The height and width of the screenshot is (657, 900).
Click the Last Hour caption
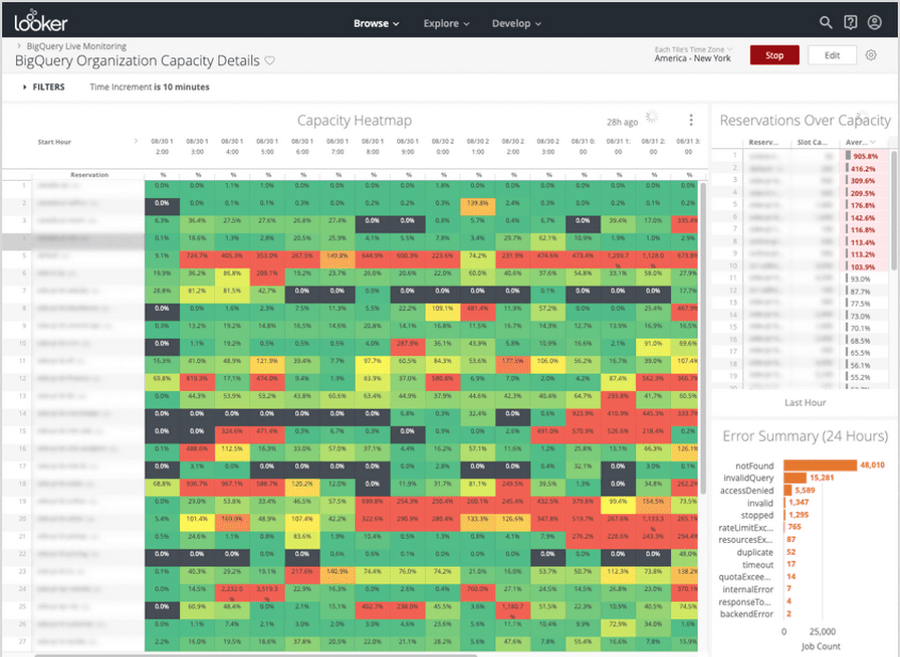(x=805, y=403)
